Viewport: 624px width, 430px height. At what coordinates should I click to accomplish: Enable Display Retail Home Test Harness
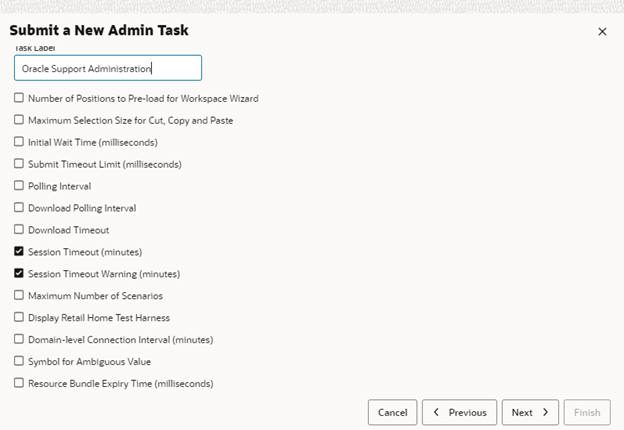tap(19, 317)
